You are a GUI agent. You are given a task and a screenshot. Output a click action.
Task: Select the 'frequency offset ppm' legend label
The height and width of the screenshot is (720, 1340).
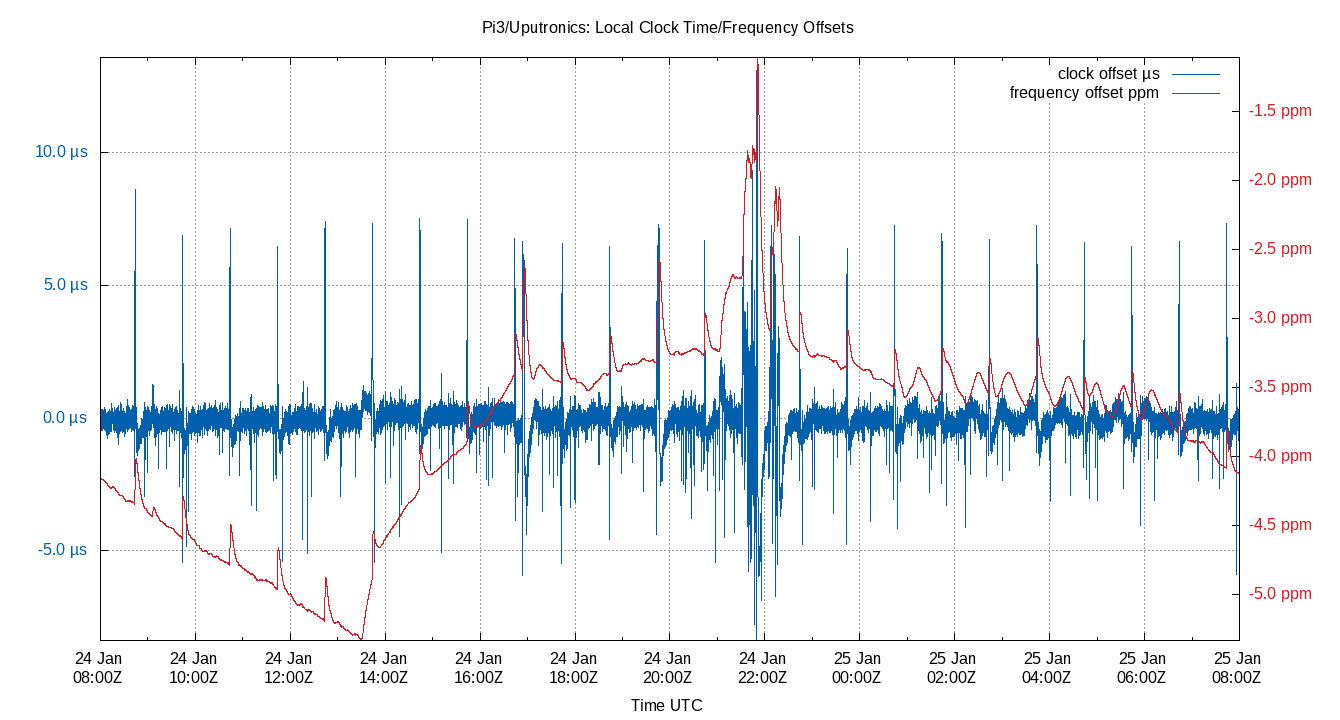click(x=1084, y=93)
